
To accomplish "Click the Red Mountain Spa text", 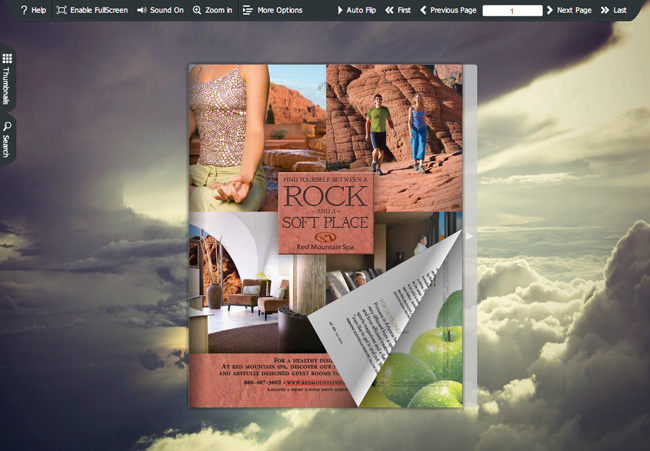I will click(325, 247).
